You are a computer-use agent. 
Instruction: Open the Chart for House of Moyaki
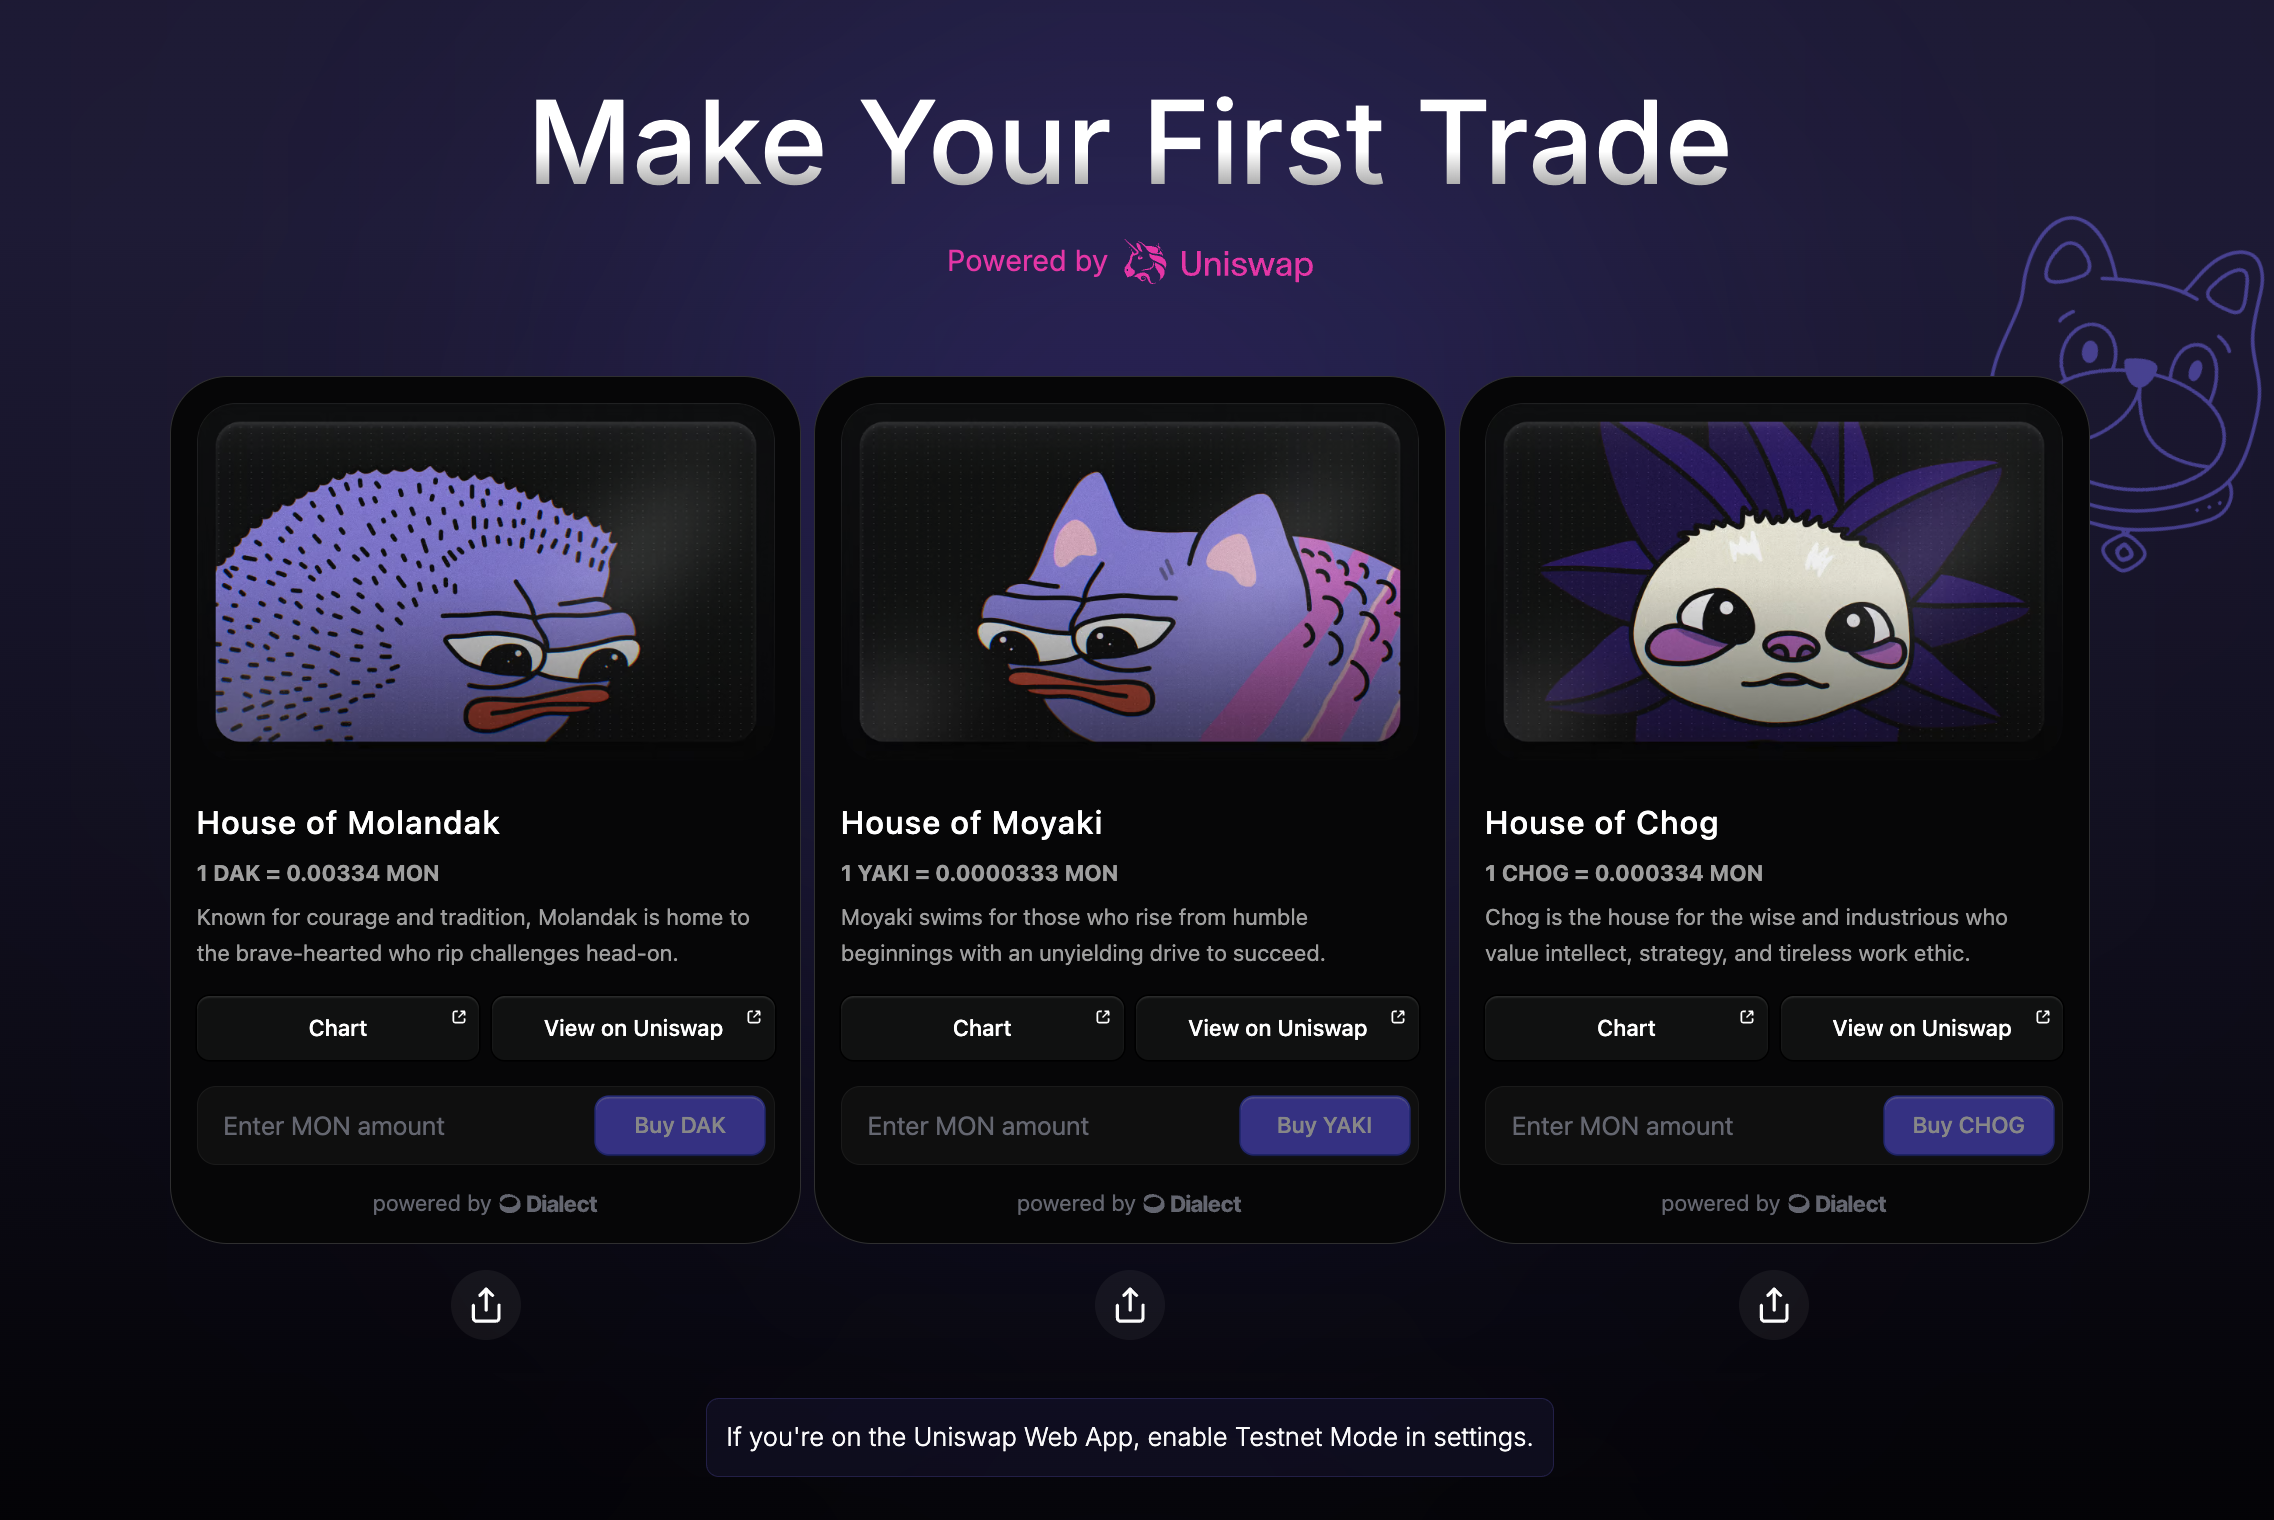pyautogui.click(x=982, y=1028)
